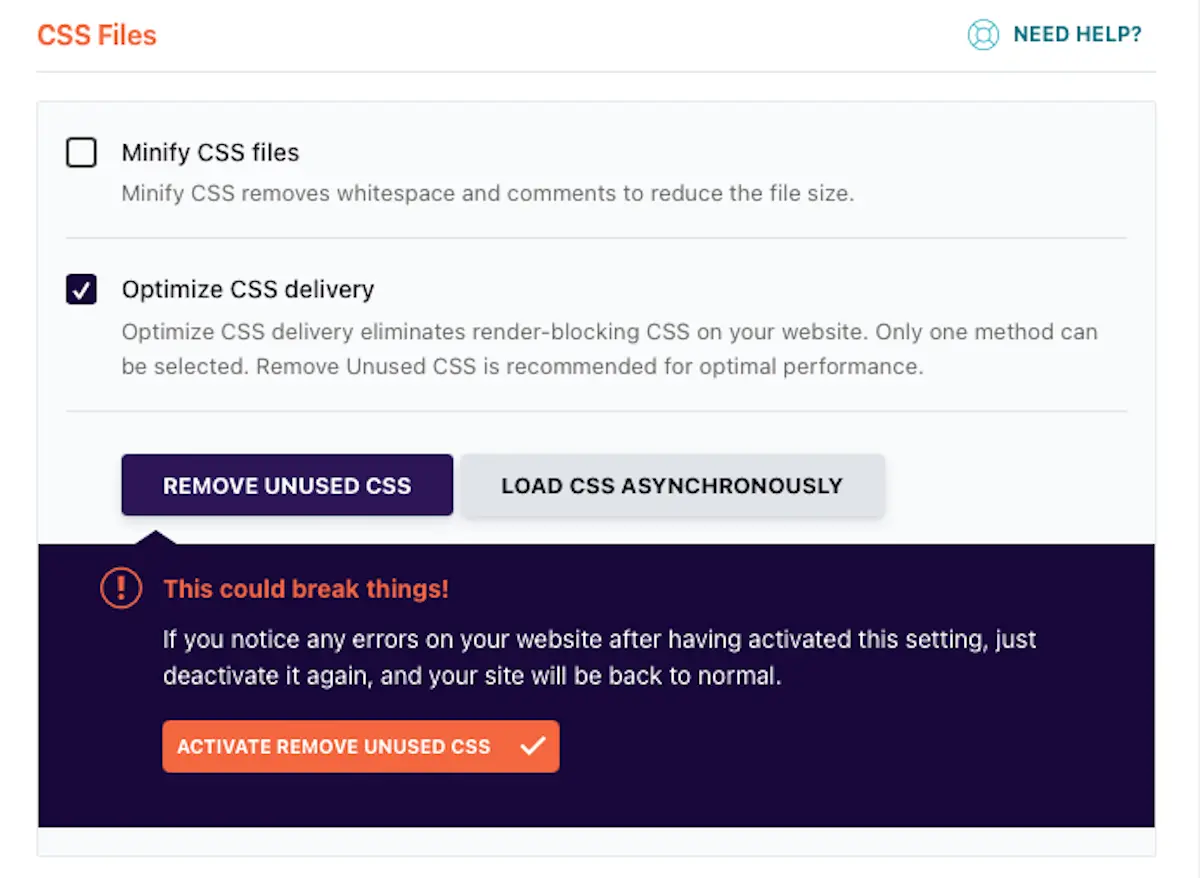Select the Remove Unused CSS method
Screen dimensions: 1200x878
click(287, 486)
